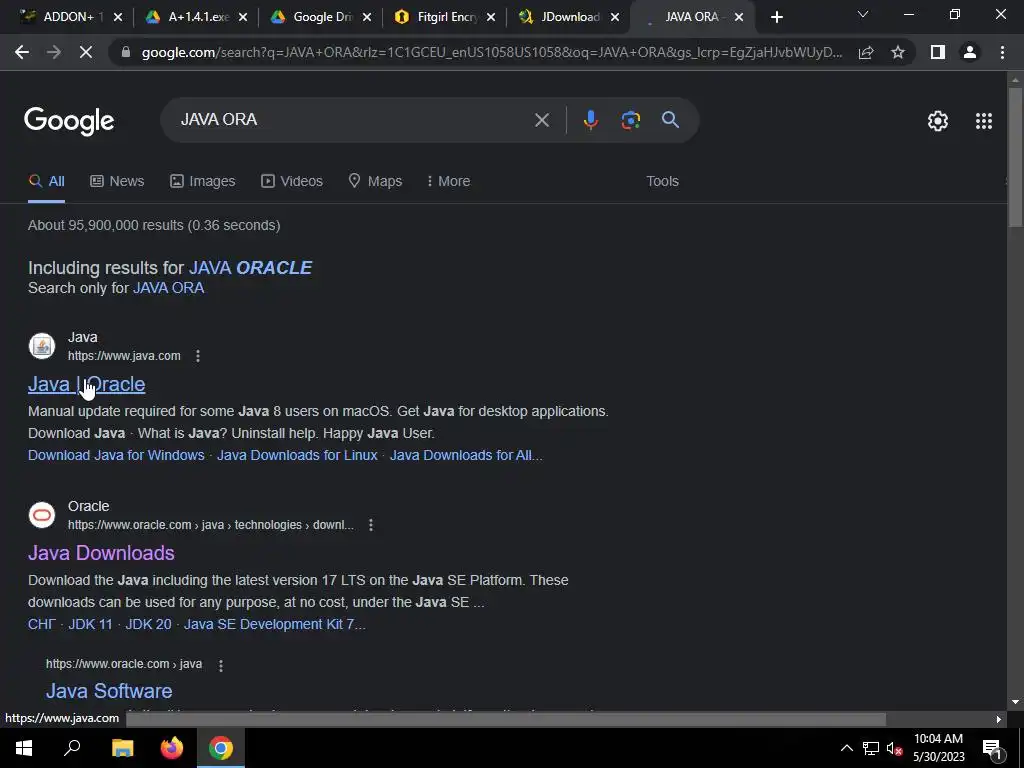
Task: Open JDK 11 sitelink
Action: (x=91, y=624)
